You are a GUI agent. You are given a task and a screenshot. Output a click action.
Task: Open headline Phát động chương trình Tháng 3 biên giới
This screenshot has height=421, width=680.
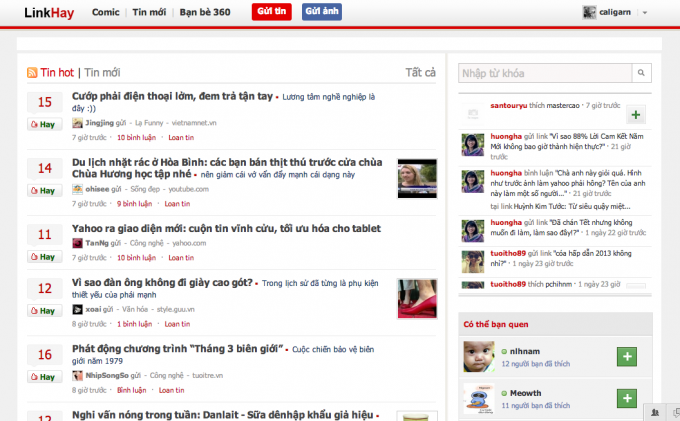coord(177,349)
